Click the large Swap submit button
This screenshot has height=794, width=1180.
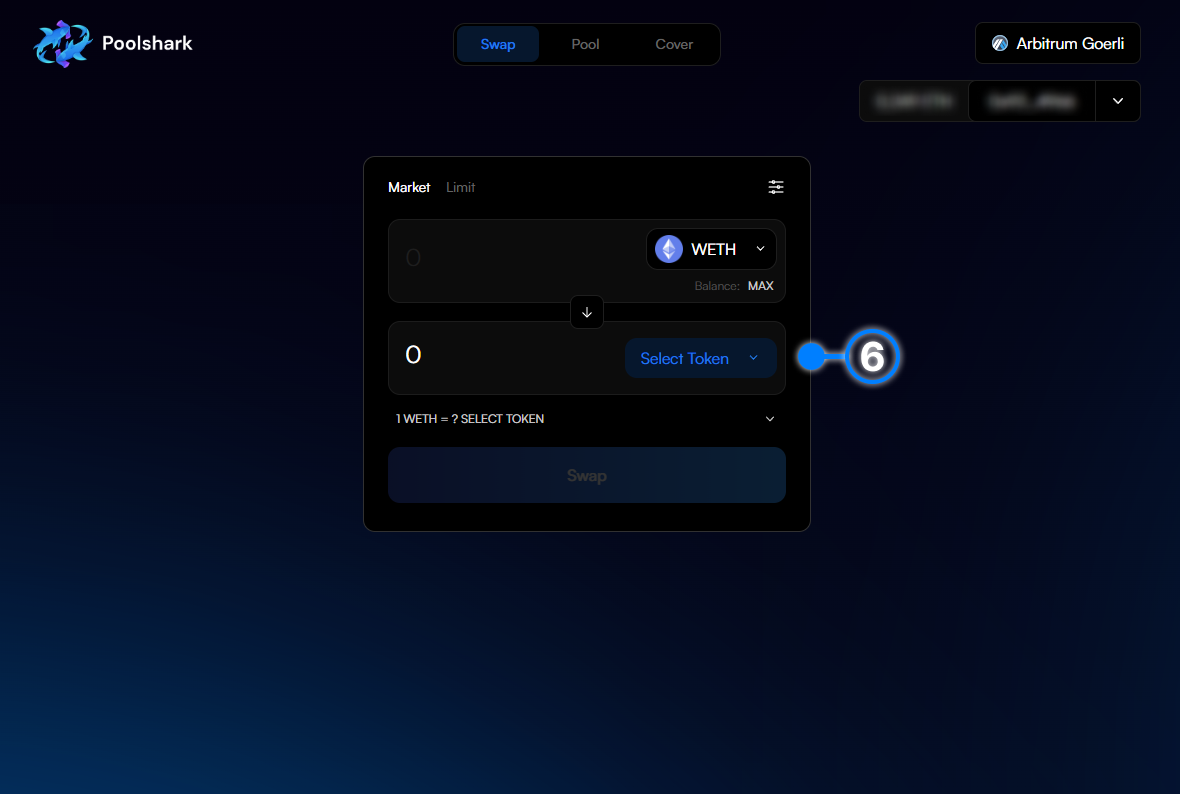587,475
